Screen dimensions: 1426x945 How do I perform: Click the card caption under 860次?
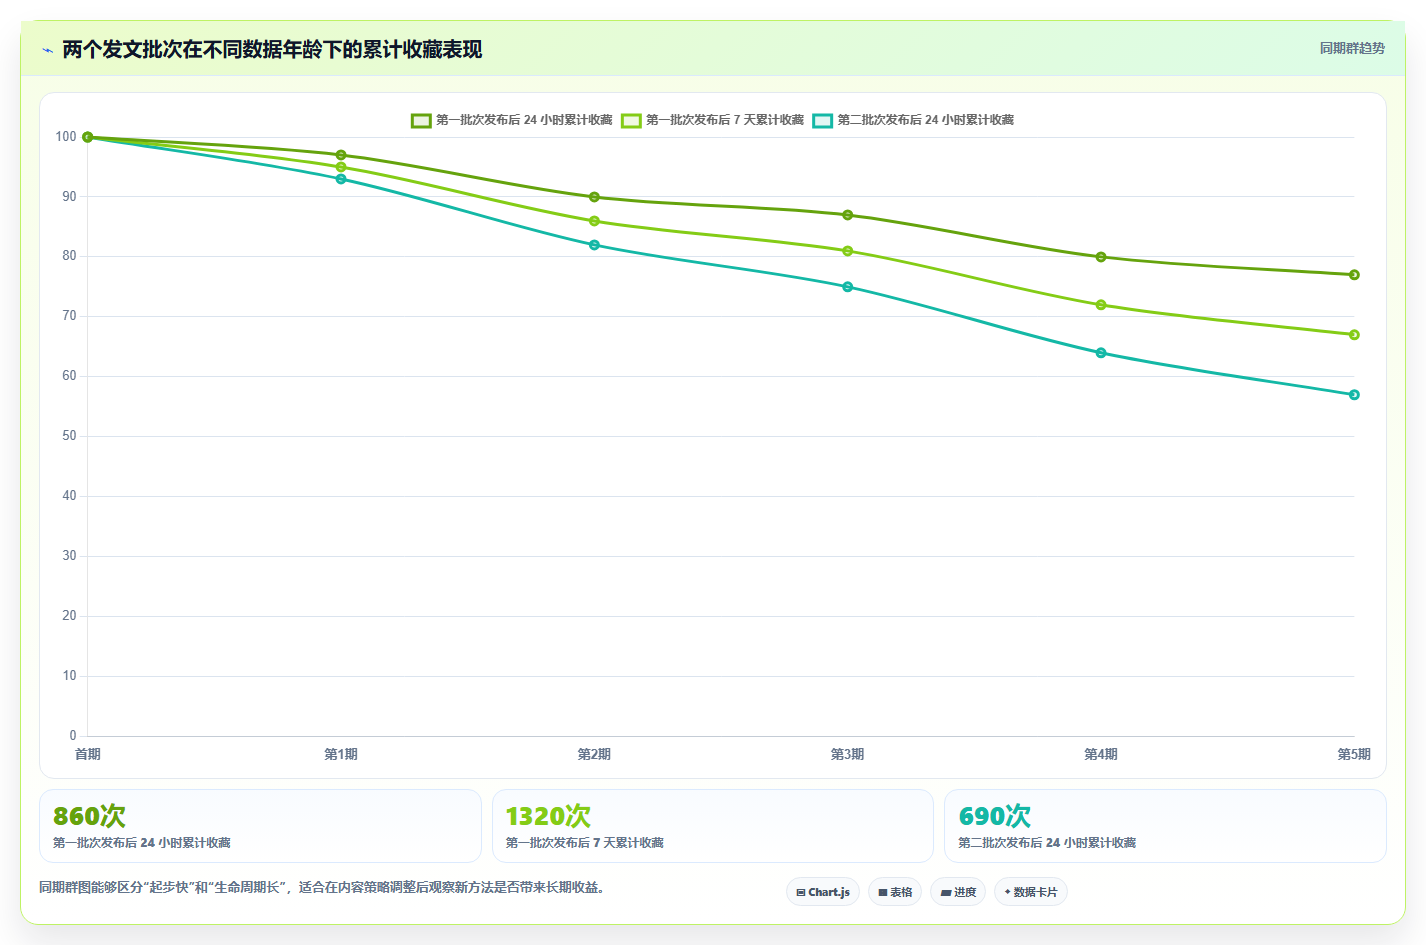(x=142, y=843)
